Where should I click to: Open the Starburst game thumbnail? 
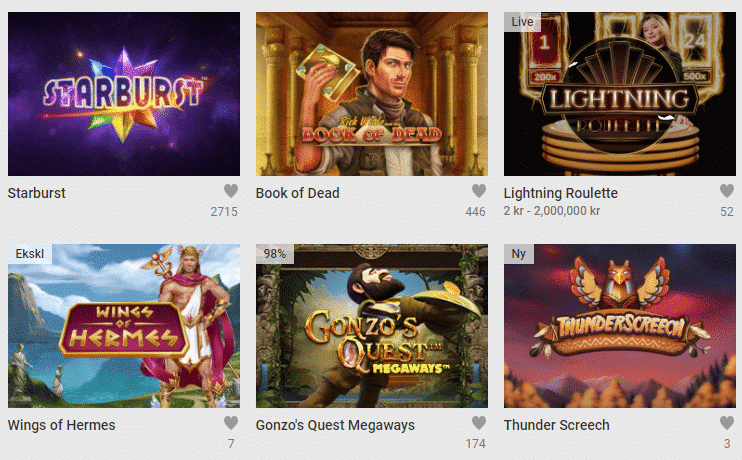click(x=124, y=94)
